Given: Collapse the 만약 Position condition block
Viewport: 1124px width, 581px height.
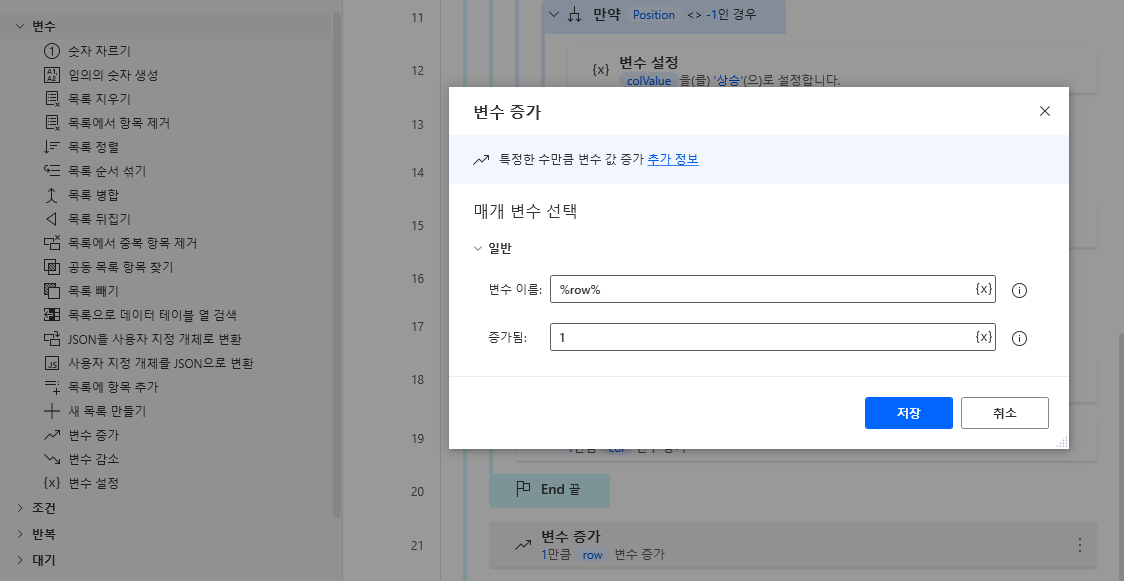Looking at the screenshot, I should click(x=553, y=14).
